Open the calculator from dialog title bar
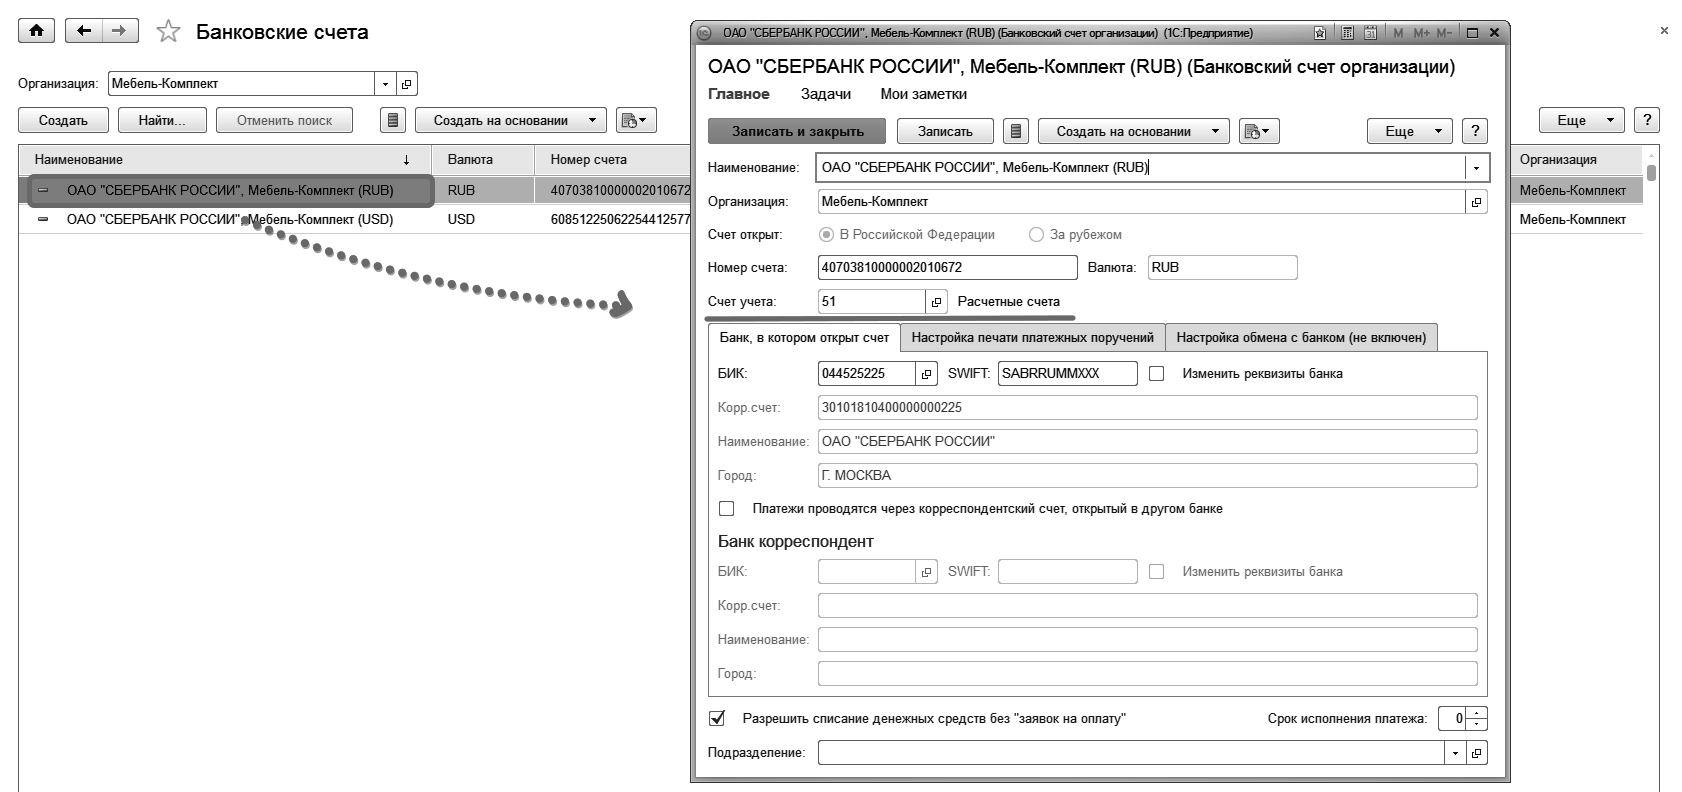Viewport: 1682px width, 792px height. (x=1347, y=33)
